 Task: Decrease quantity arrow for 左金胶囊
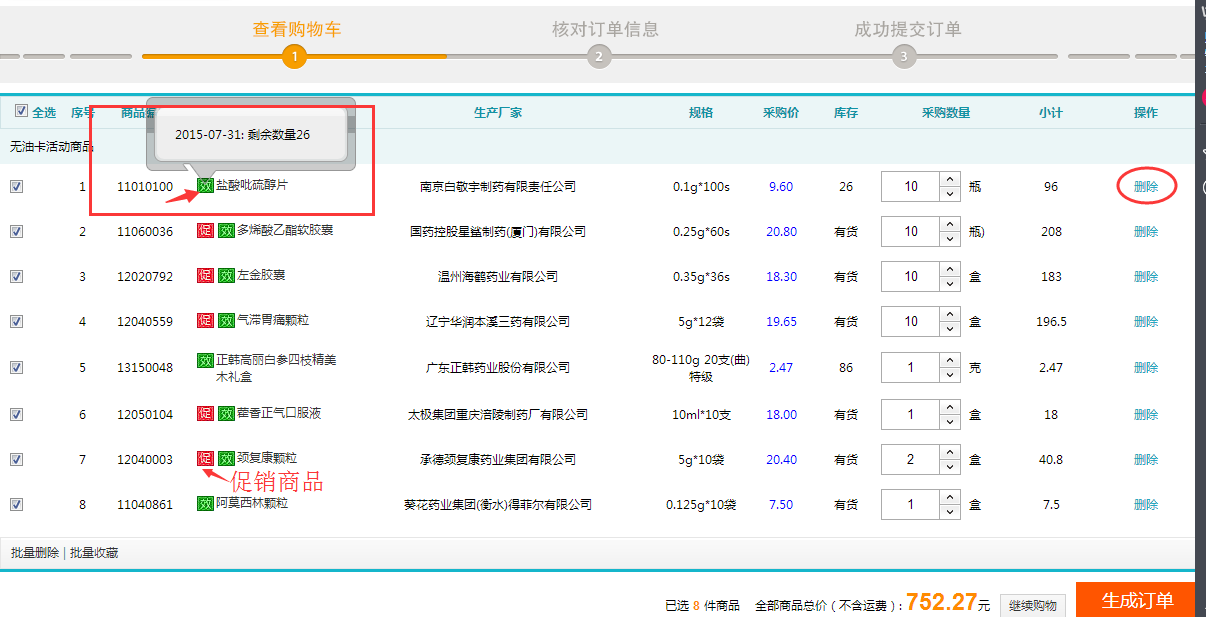[x=950, y=283]
